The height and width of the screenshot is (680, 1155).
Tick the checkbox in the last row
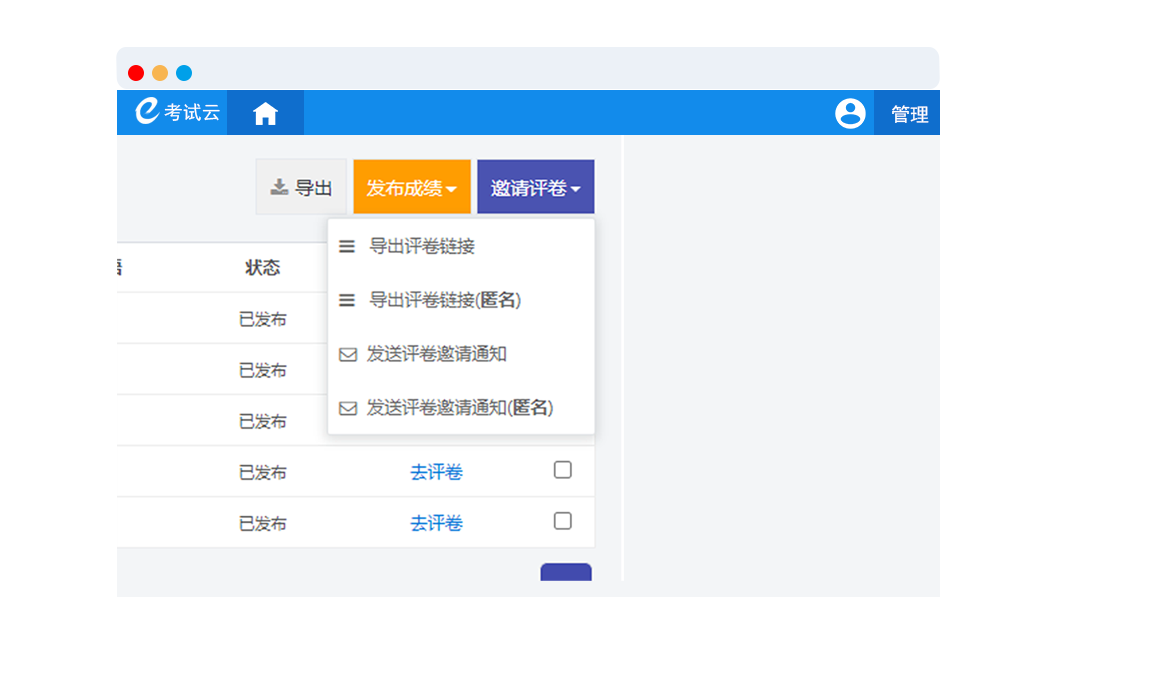click(563, 521)
